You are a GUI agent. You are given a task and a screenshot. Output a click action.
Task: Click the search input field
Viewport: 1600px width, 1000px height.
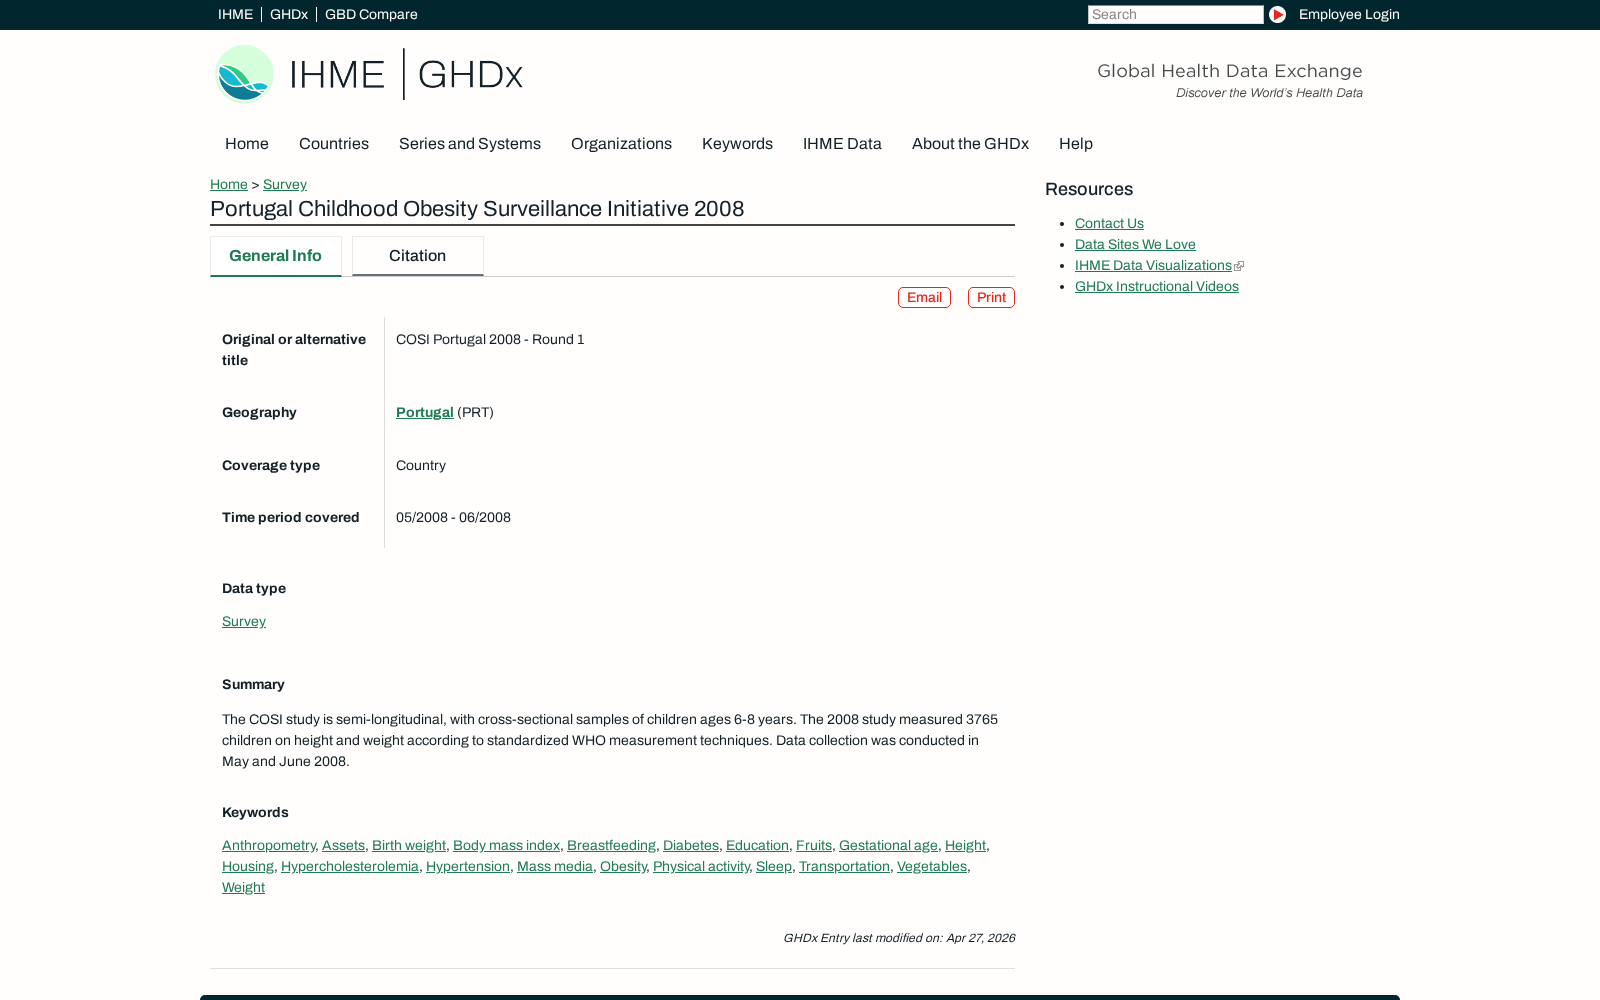(x=1175, y=14)
